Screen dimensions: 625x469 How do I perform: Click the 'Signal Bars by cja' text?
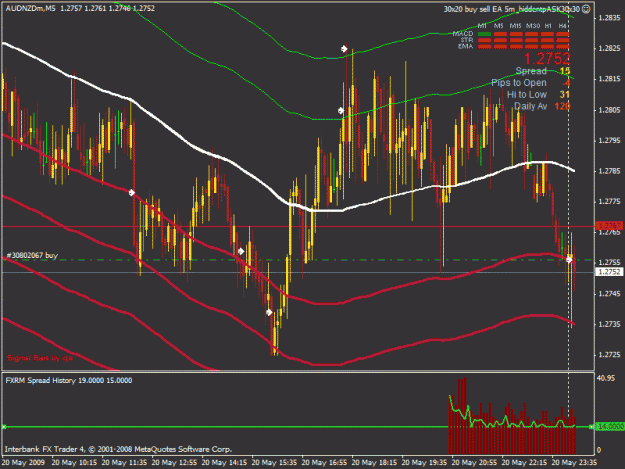[x=40, y=358]
